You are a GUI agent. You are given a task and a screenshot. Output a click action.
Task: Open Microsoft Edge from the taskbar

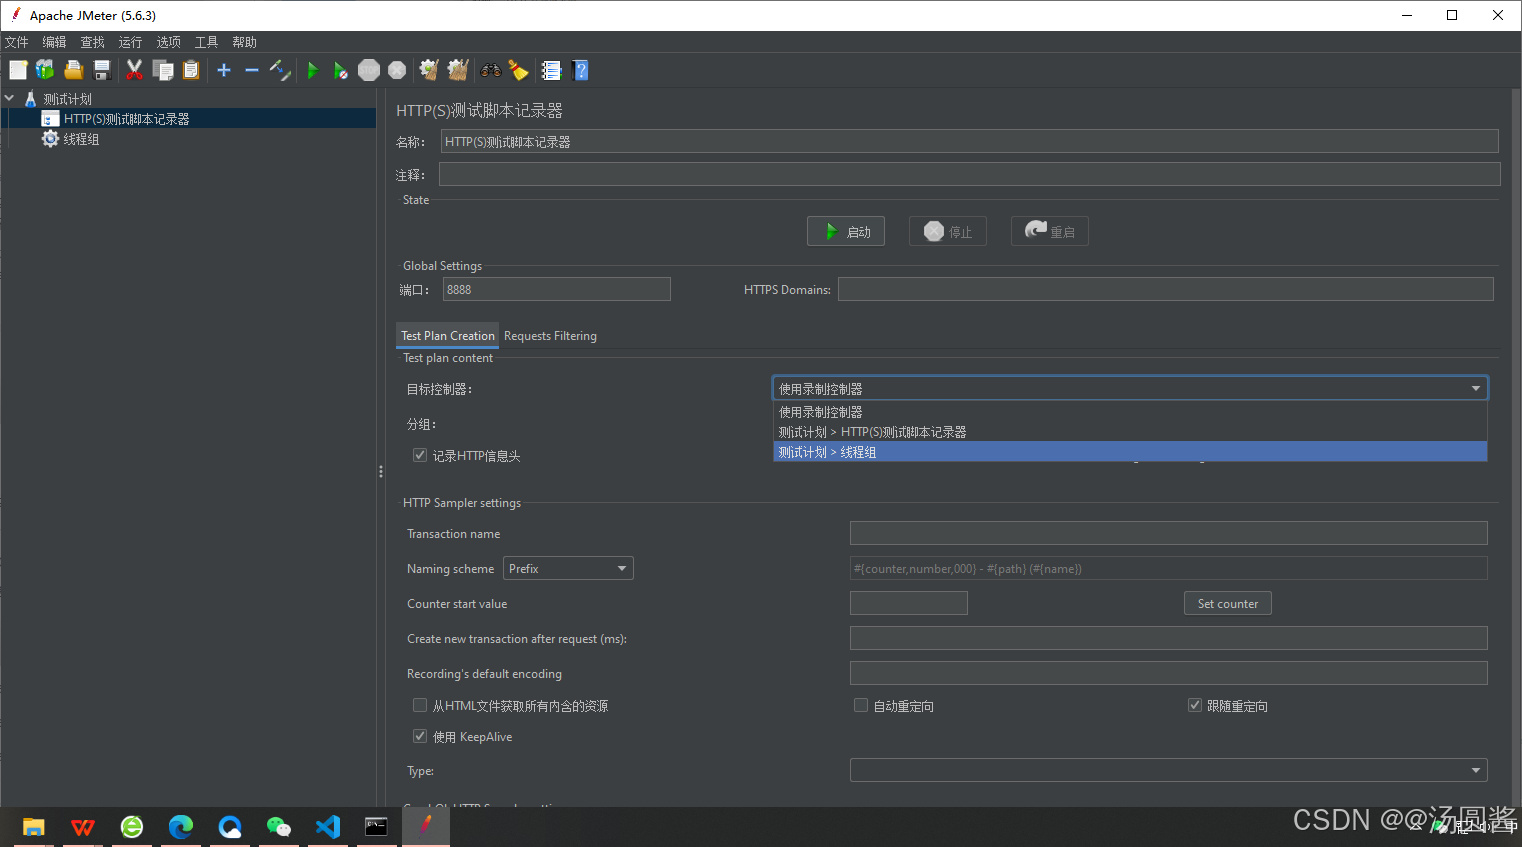[x=181, y=827]
